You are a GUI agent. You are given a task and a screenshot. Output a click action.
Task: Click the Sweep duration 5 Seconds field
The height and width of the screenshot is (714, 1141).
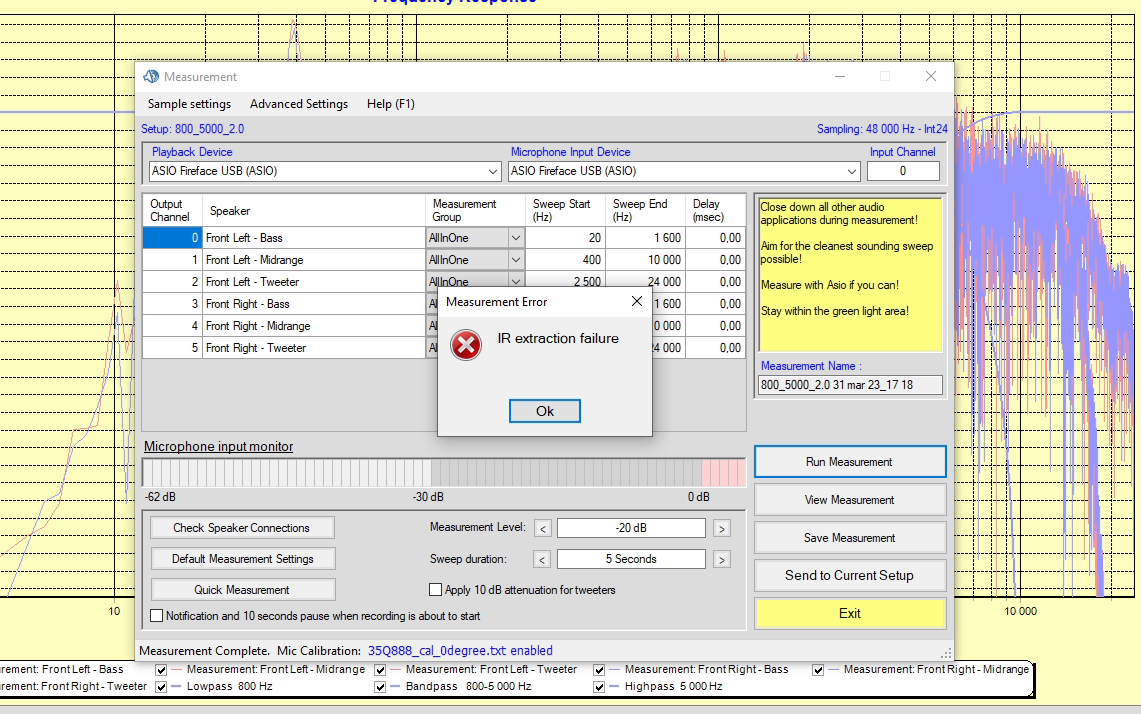[x=631, y=559]
